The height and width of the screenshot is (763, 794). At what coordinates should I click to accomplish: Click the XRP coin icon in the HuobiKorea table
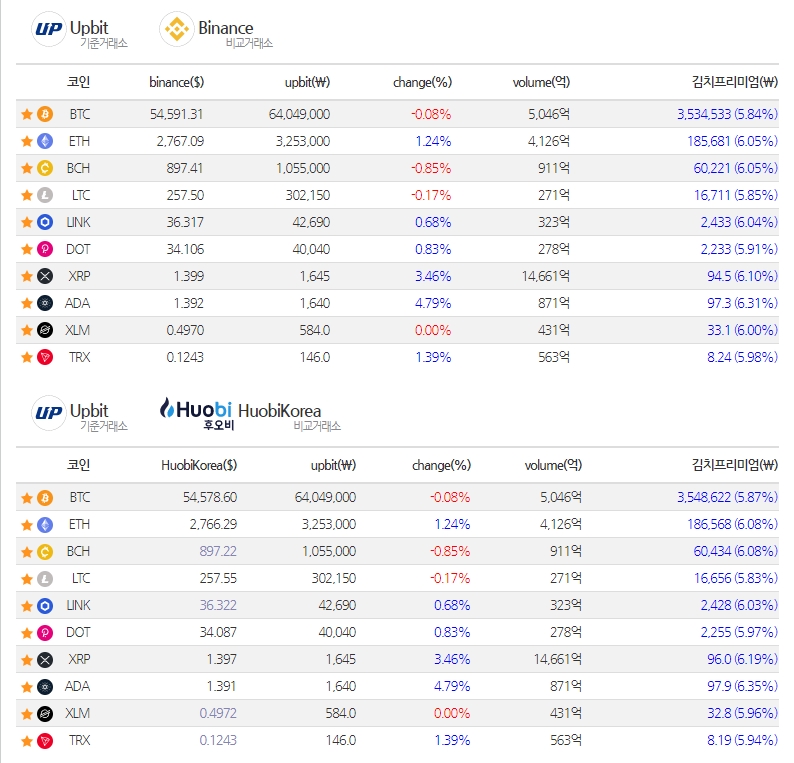pyautogui.click(x=45, y=660)
